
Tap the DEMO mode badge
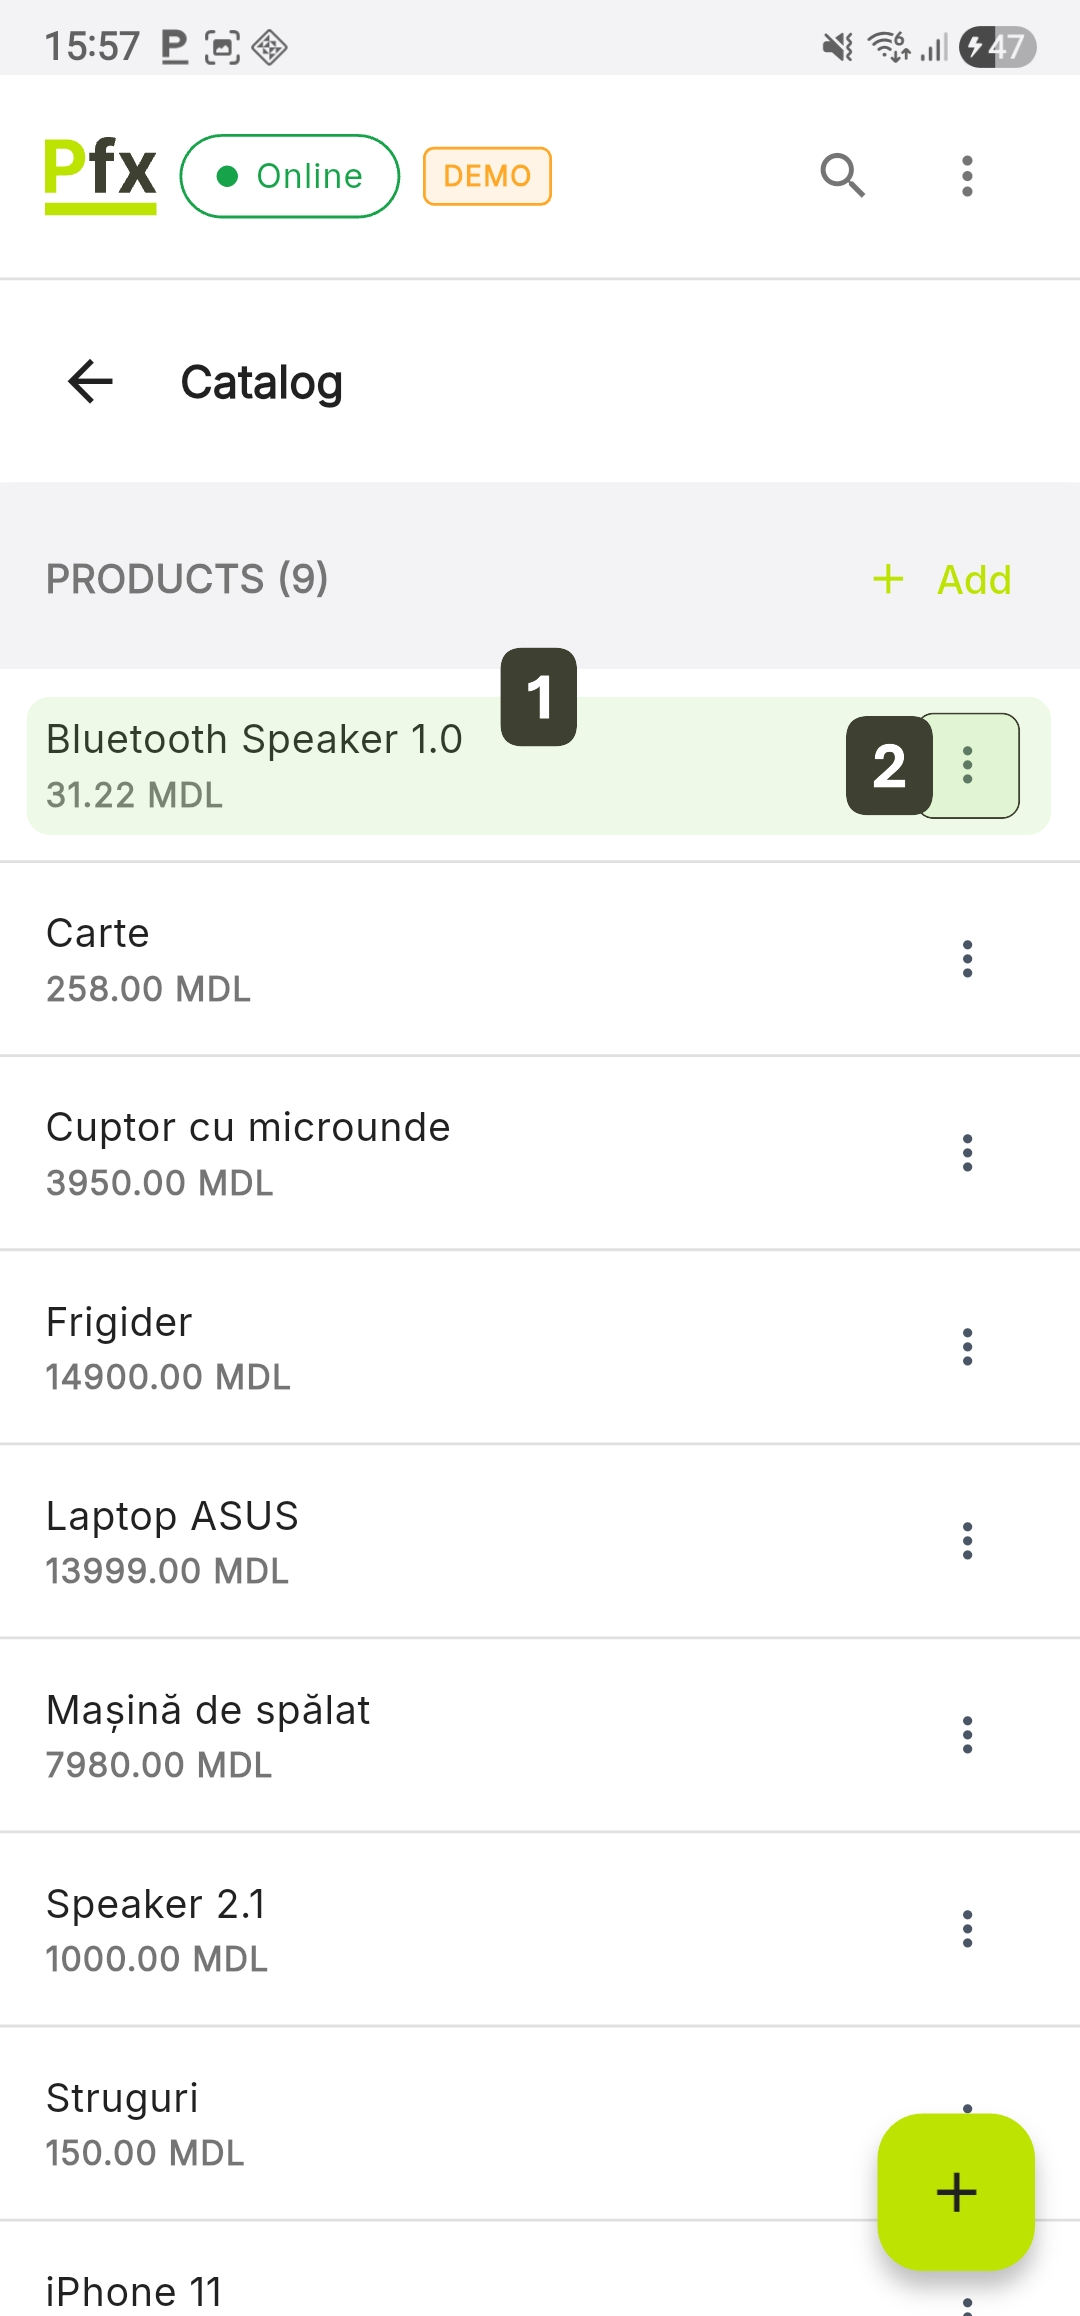tap(487, 176)
